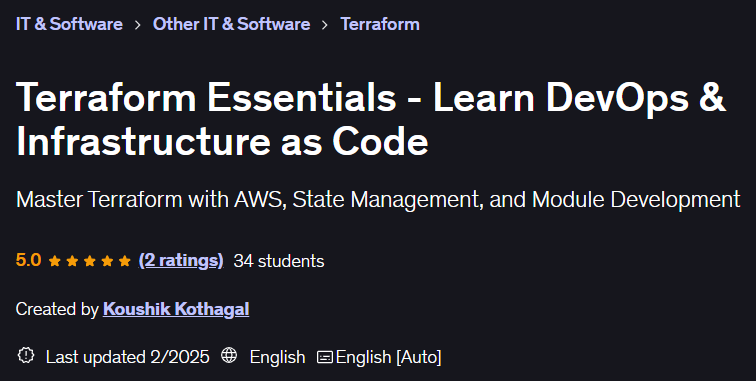Click the closed captions icon
The height and width of the screenshot is (381, 756).
click(324, 357)
